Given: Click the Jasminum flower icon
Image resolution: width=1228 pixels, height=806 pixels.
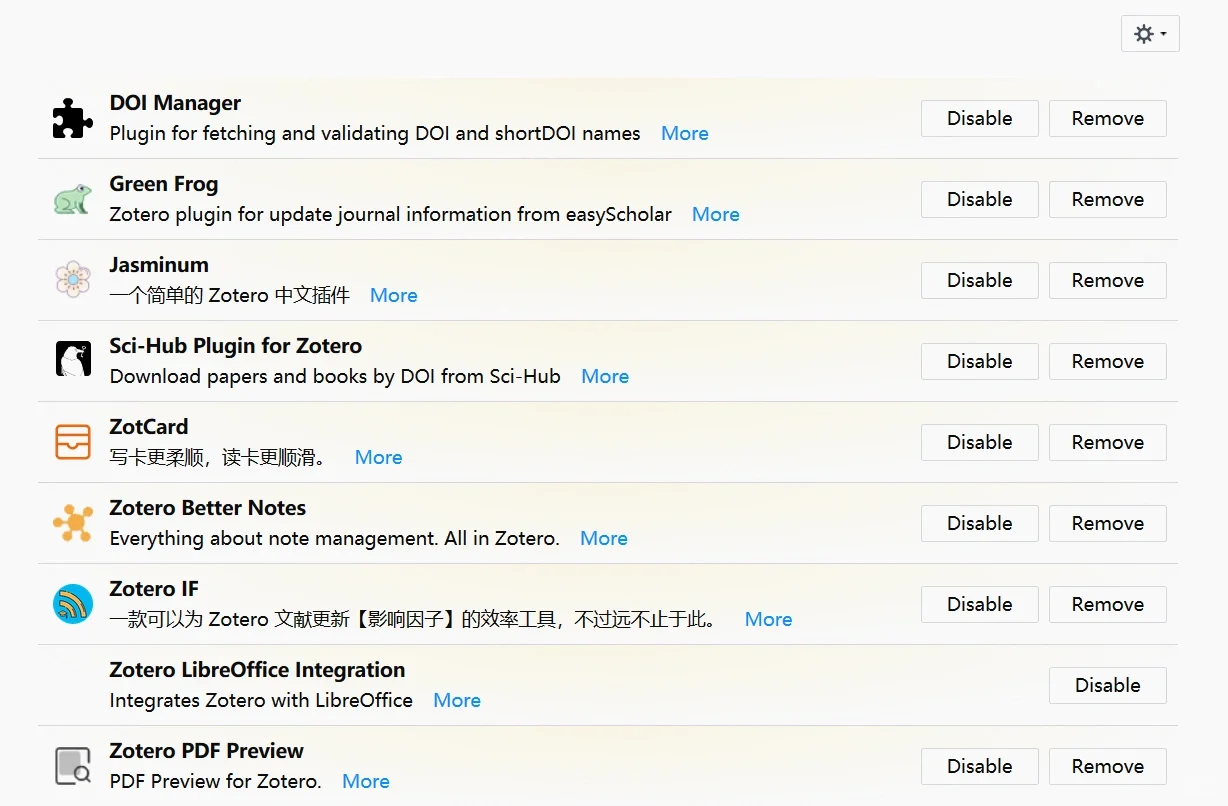Looking at the screenshot, I should (x=73, y=280).
